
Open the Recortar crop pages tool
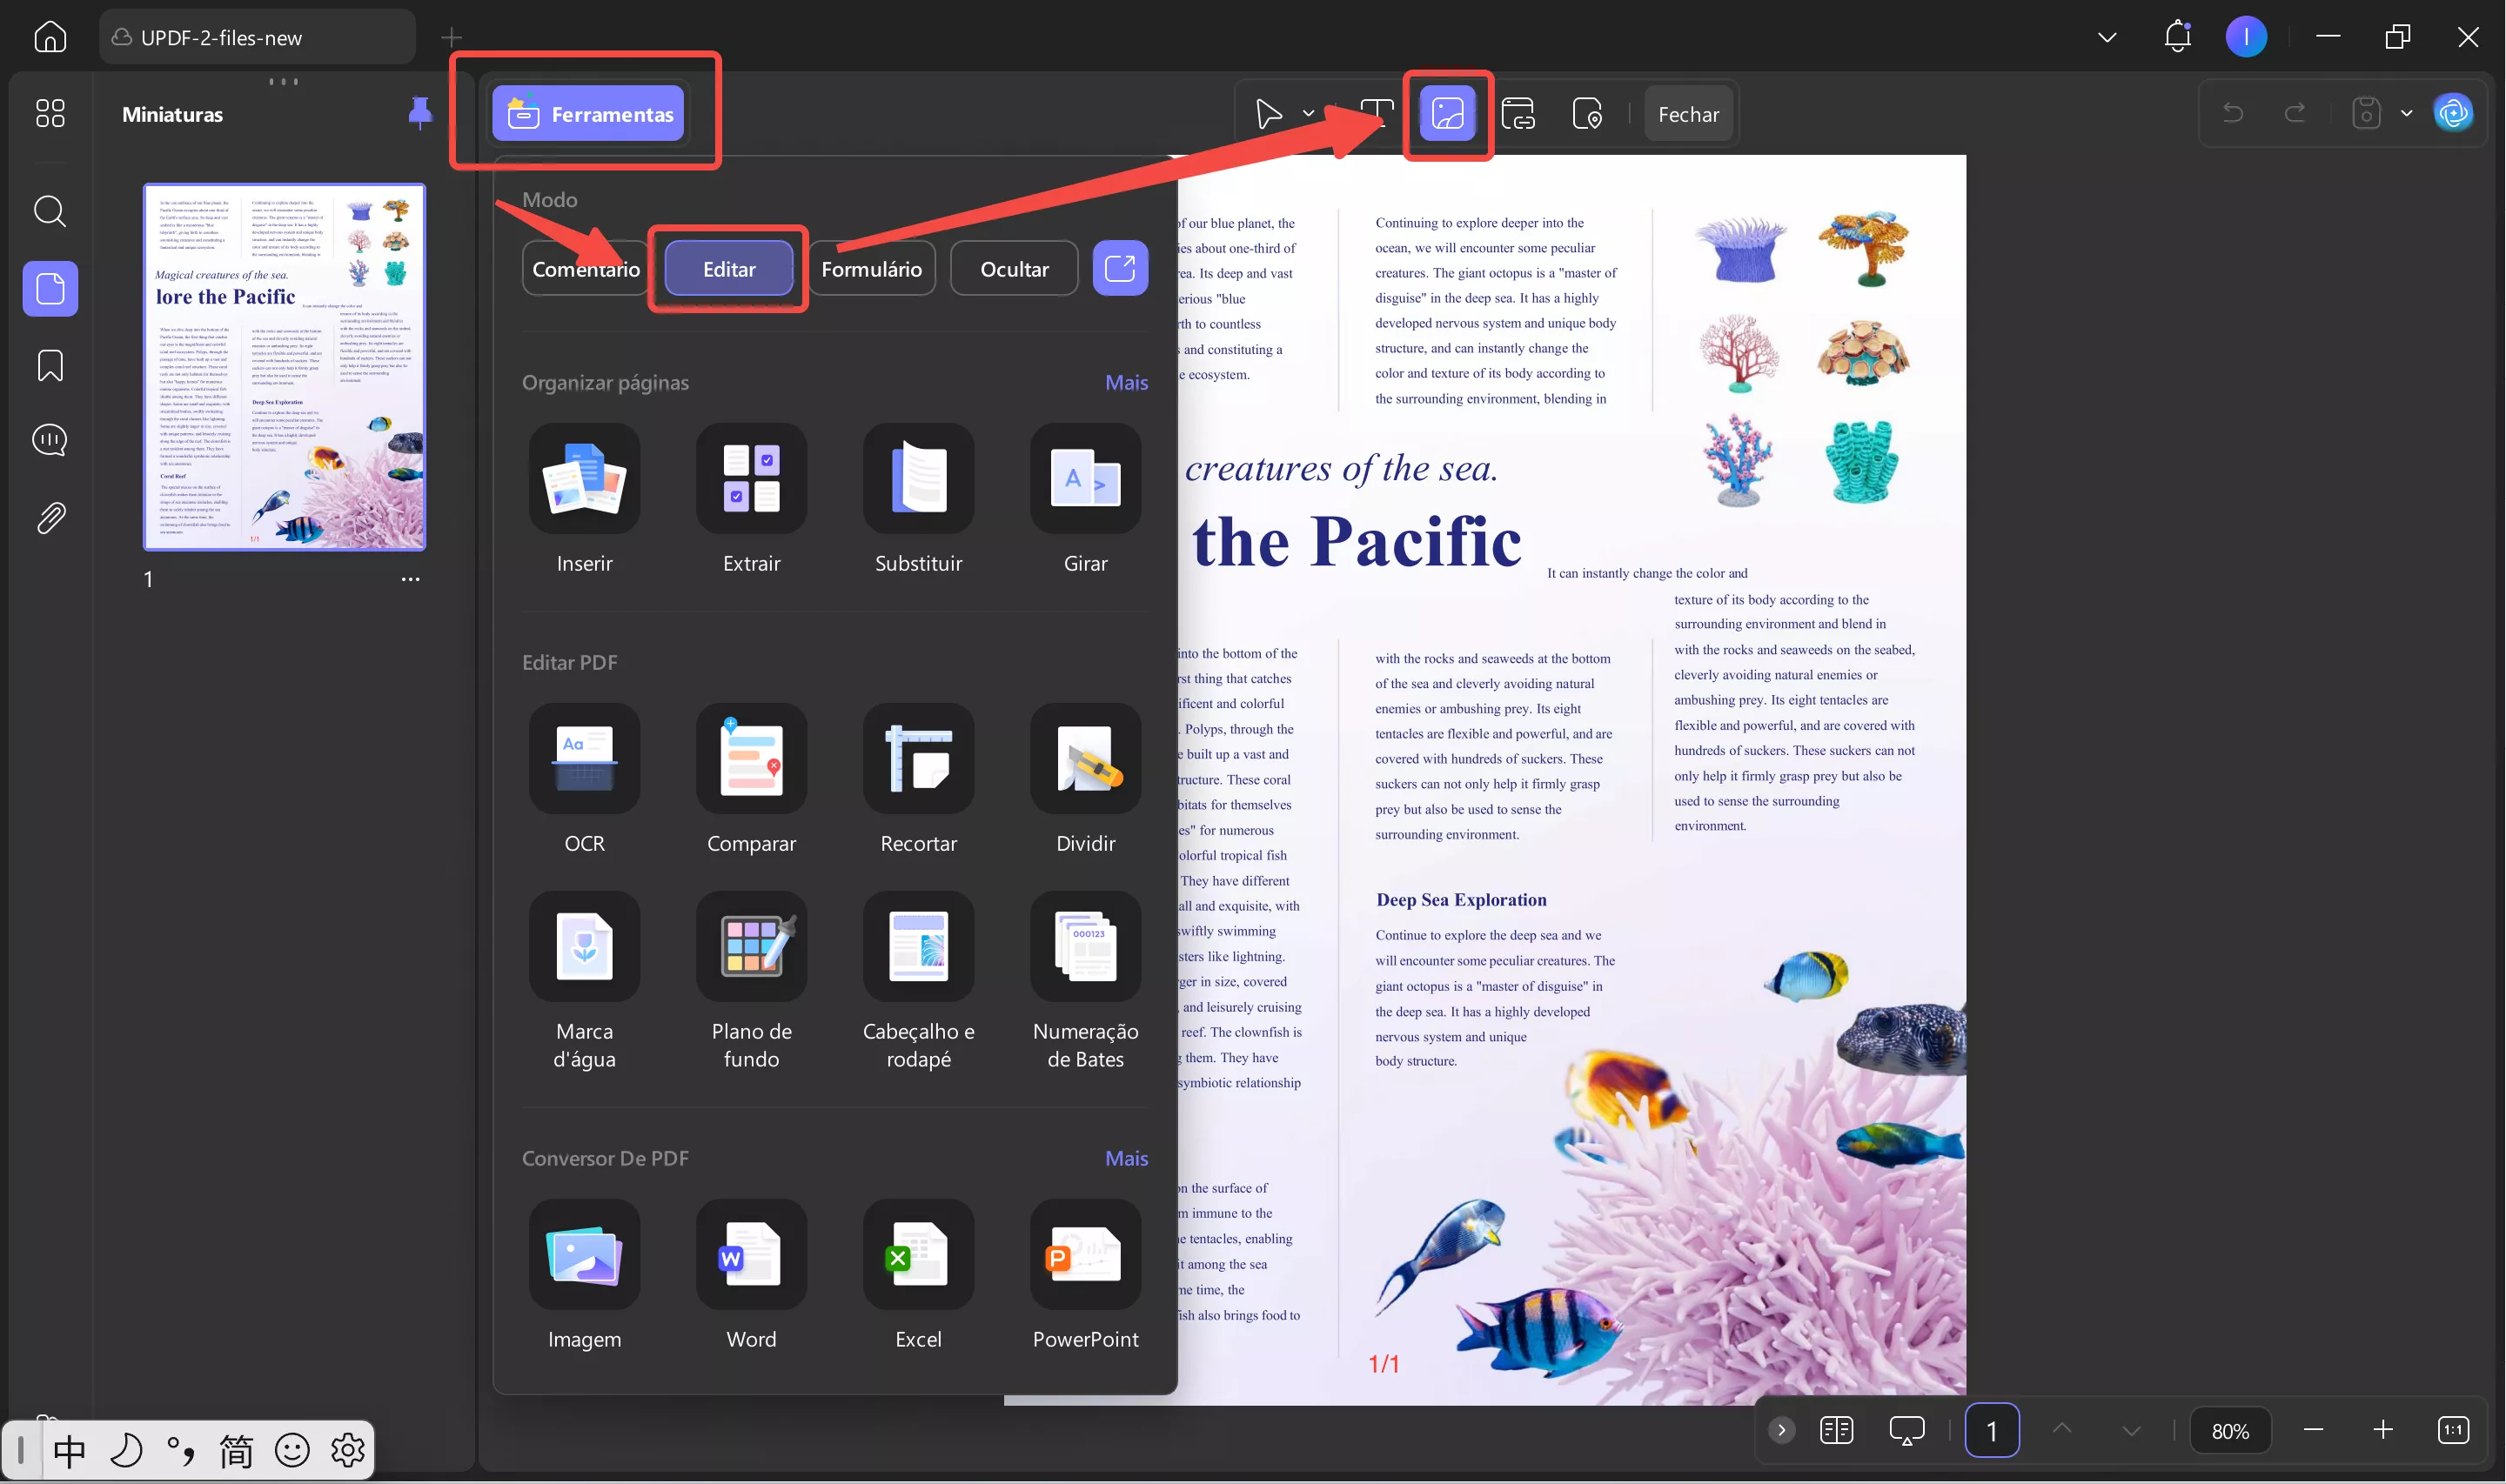[x=918, y=759]
